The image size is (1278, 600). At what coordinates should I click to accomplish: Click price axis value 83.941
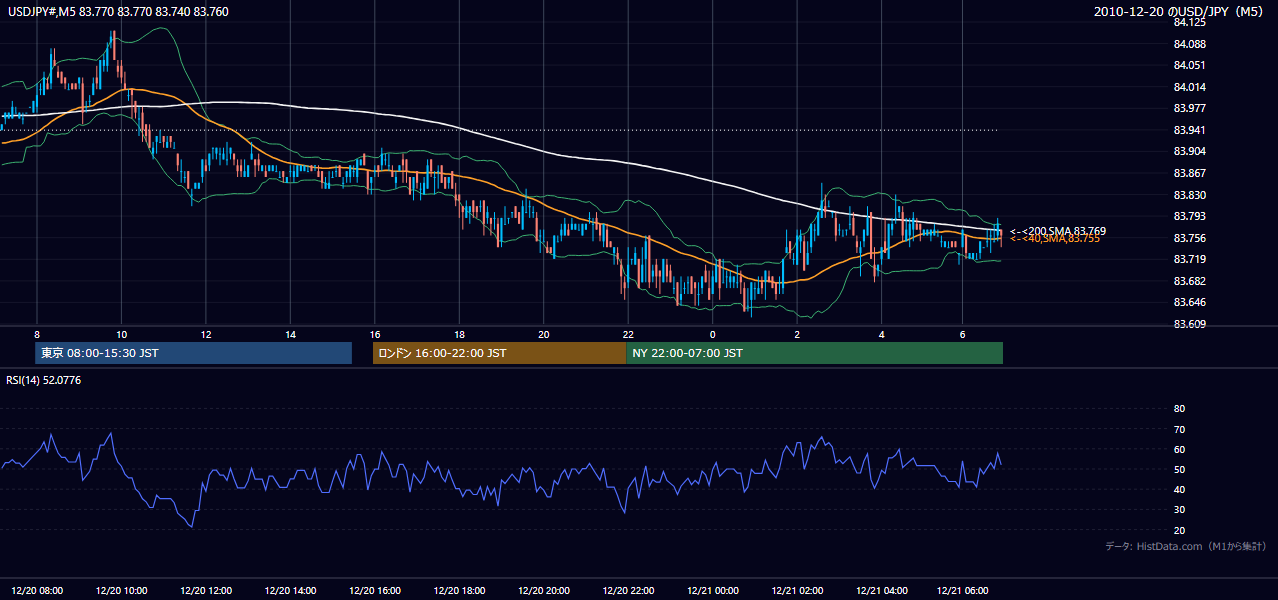pos(1188,130)
